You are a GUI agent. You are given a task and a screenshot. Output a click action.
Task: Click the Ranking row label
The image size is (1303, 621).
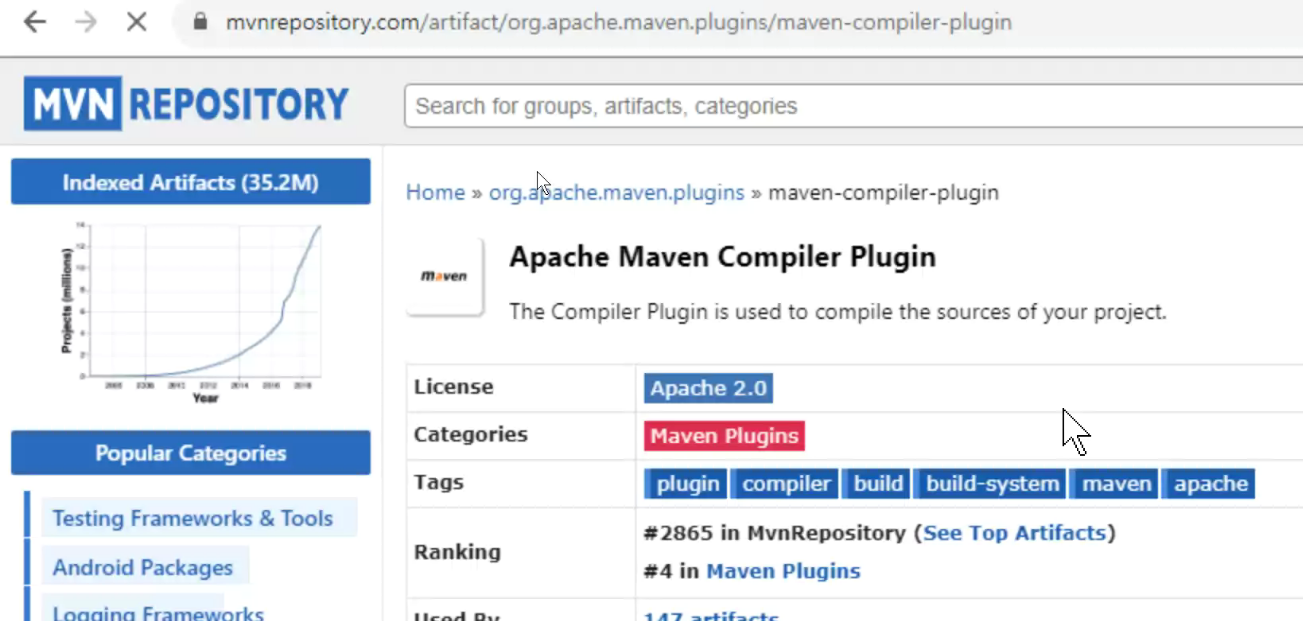coord(457,551)
